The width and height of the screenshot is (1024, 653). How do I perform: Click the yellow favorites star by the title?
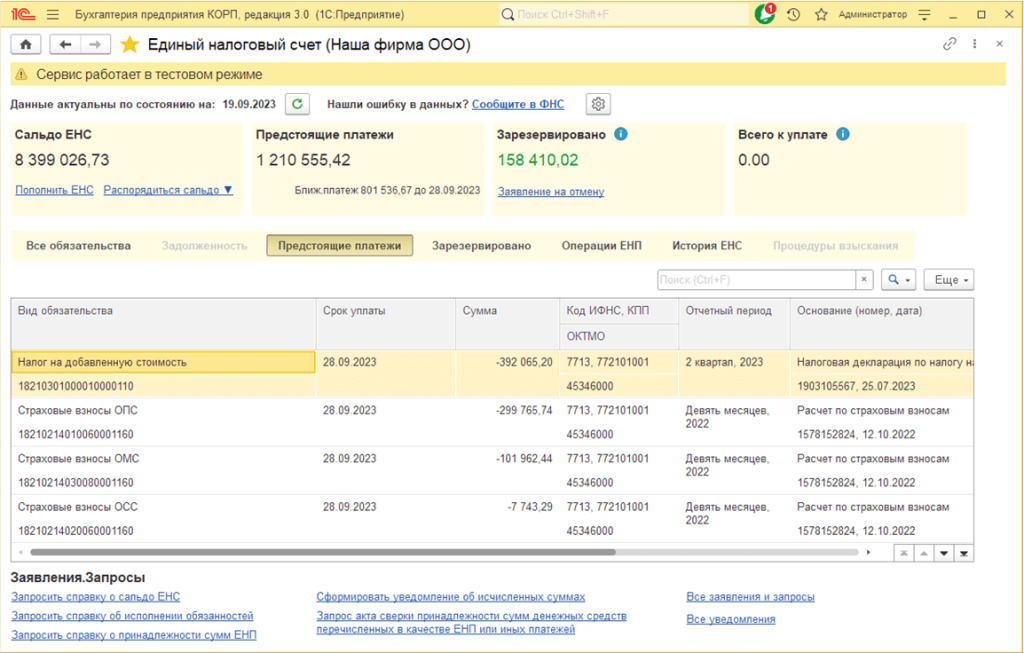[129, 45]
